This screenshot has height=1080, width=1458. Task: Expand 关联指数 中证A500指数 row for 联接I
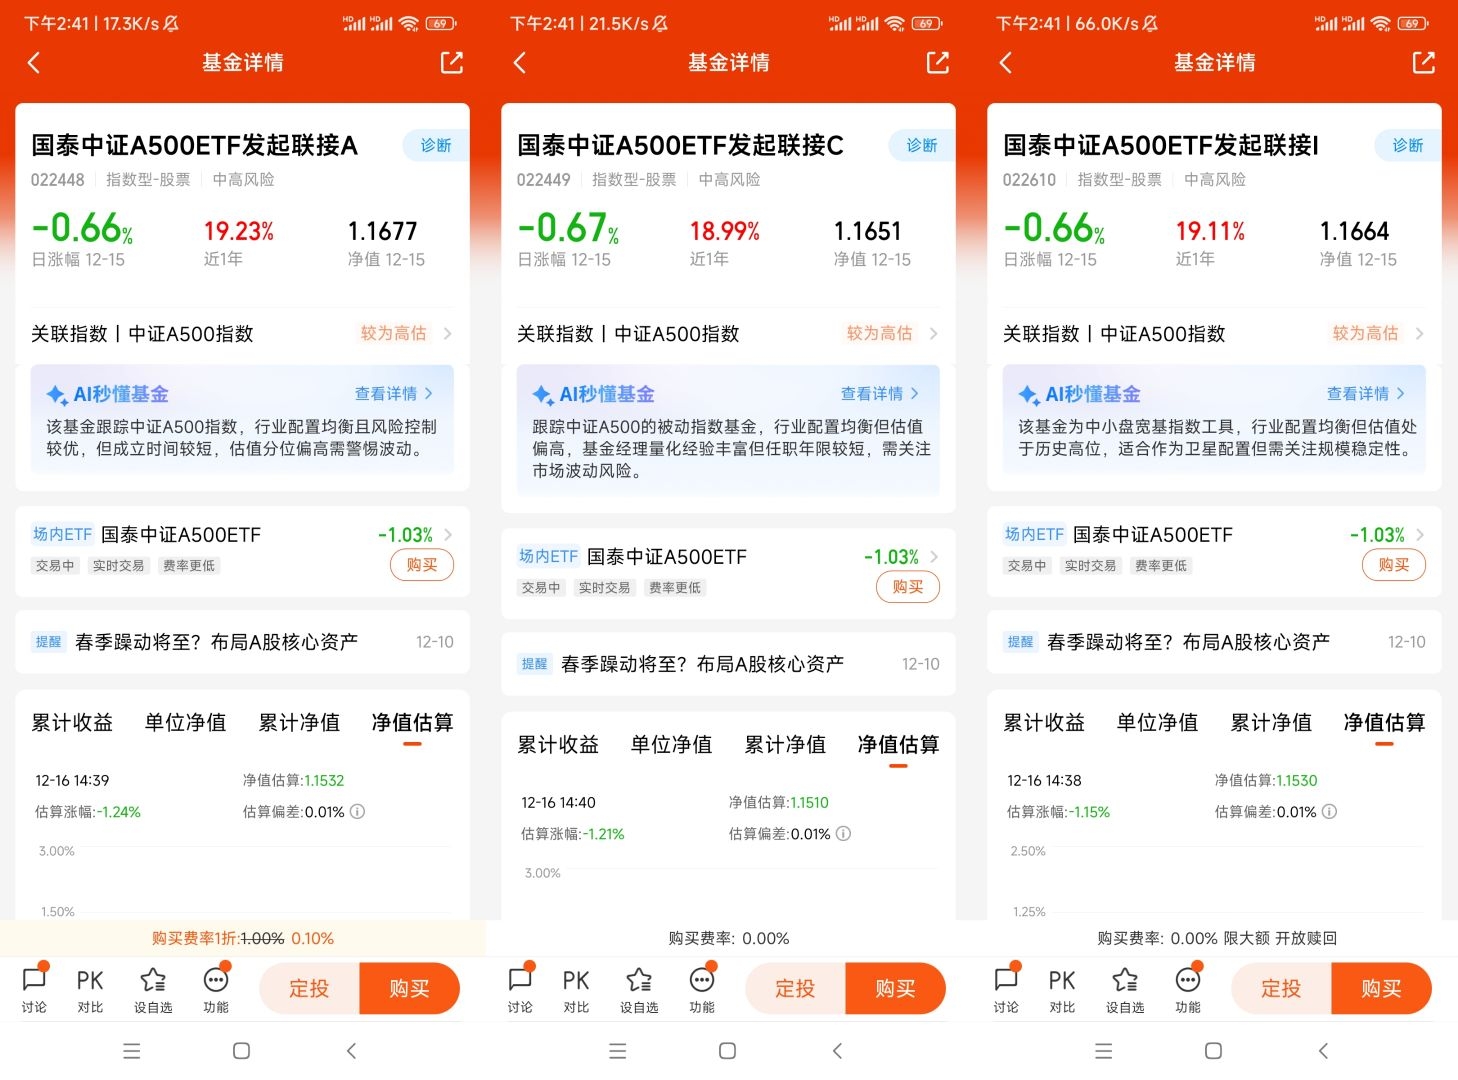(1214, 334)
